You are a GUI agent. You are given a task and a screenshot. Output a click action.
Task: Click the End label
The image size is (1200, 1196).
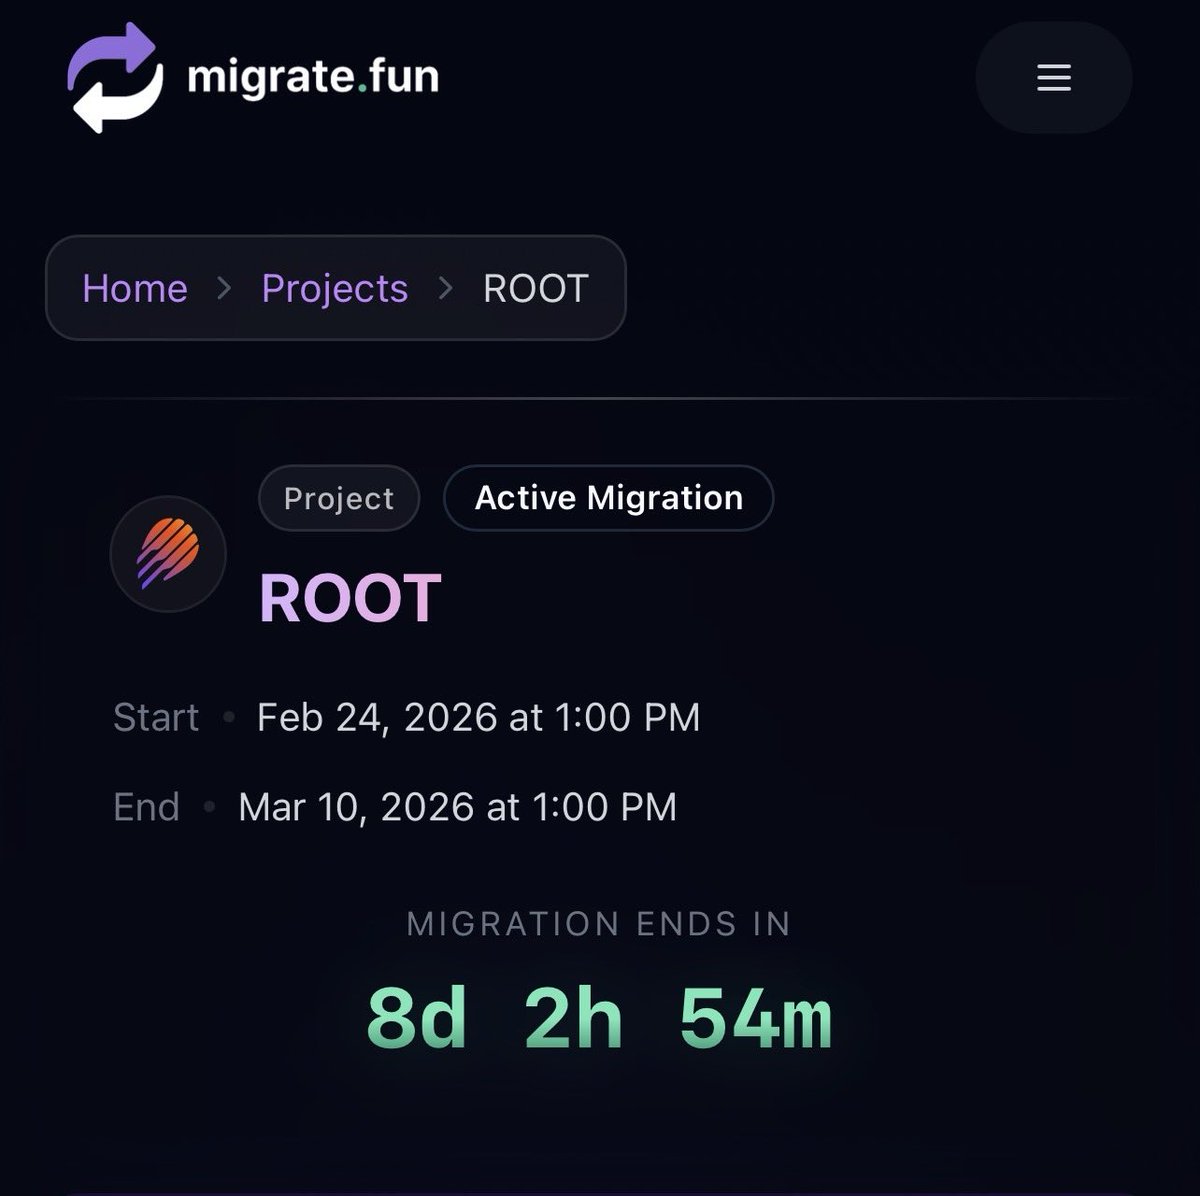[147, 807]
